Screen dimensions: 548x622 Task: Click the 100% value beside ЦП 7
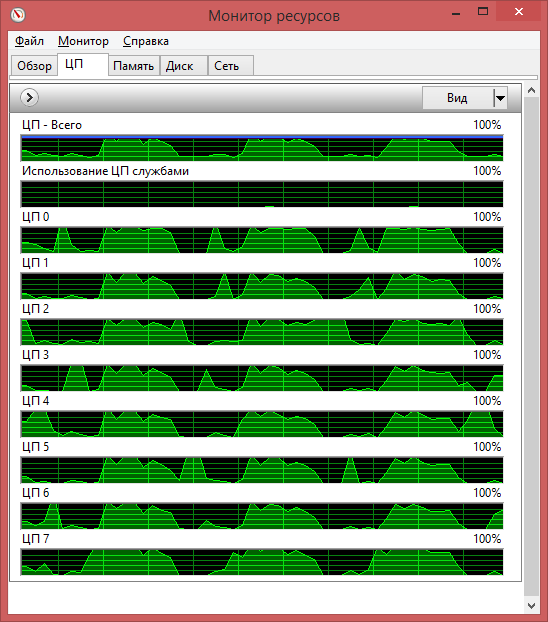coord(487,539)
